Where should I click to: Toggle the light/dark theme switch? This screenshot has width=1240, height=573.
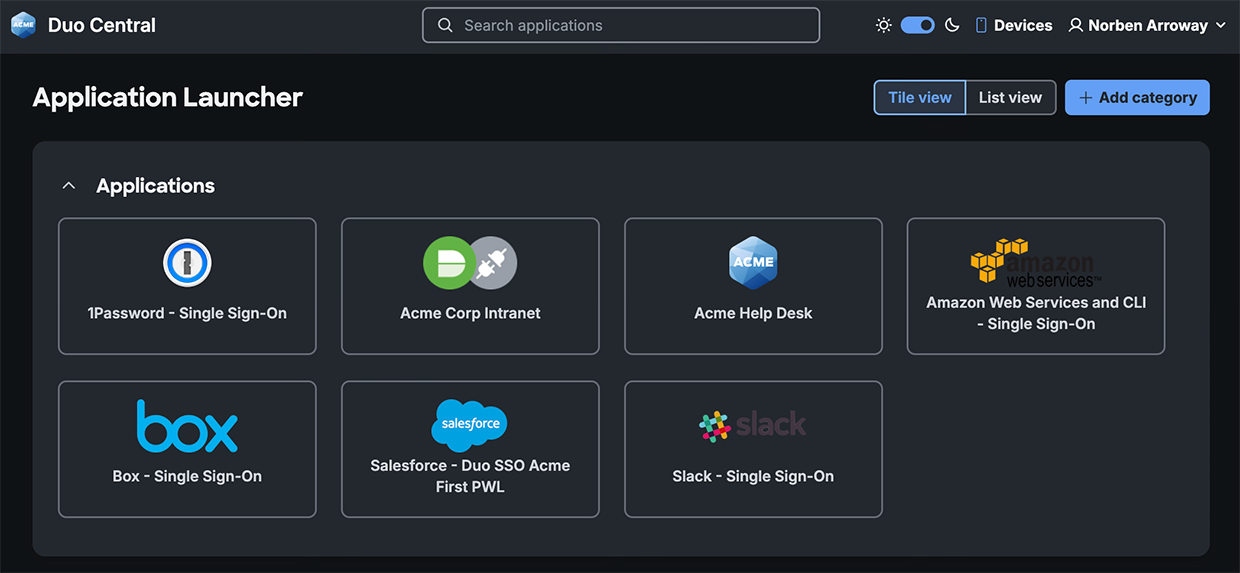(918, 25)
